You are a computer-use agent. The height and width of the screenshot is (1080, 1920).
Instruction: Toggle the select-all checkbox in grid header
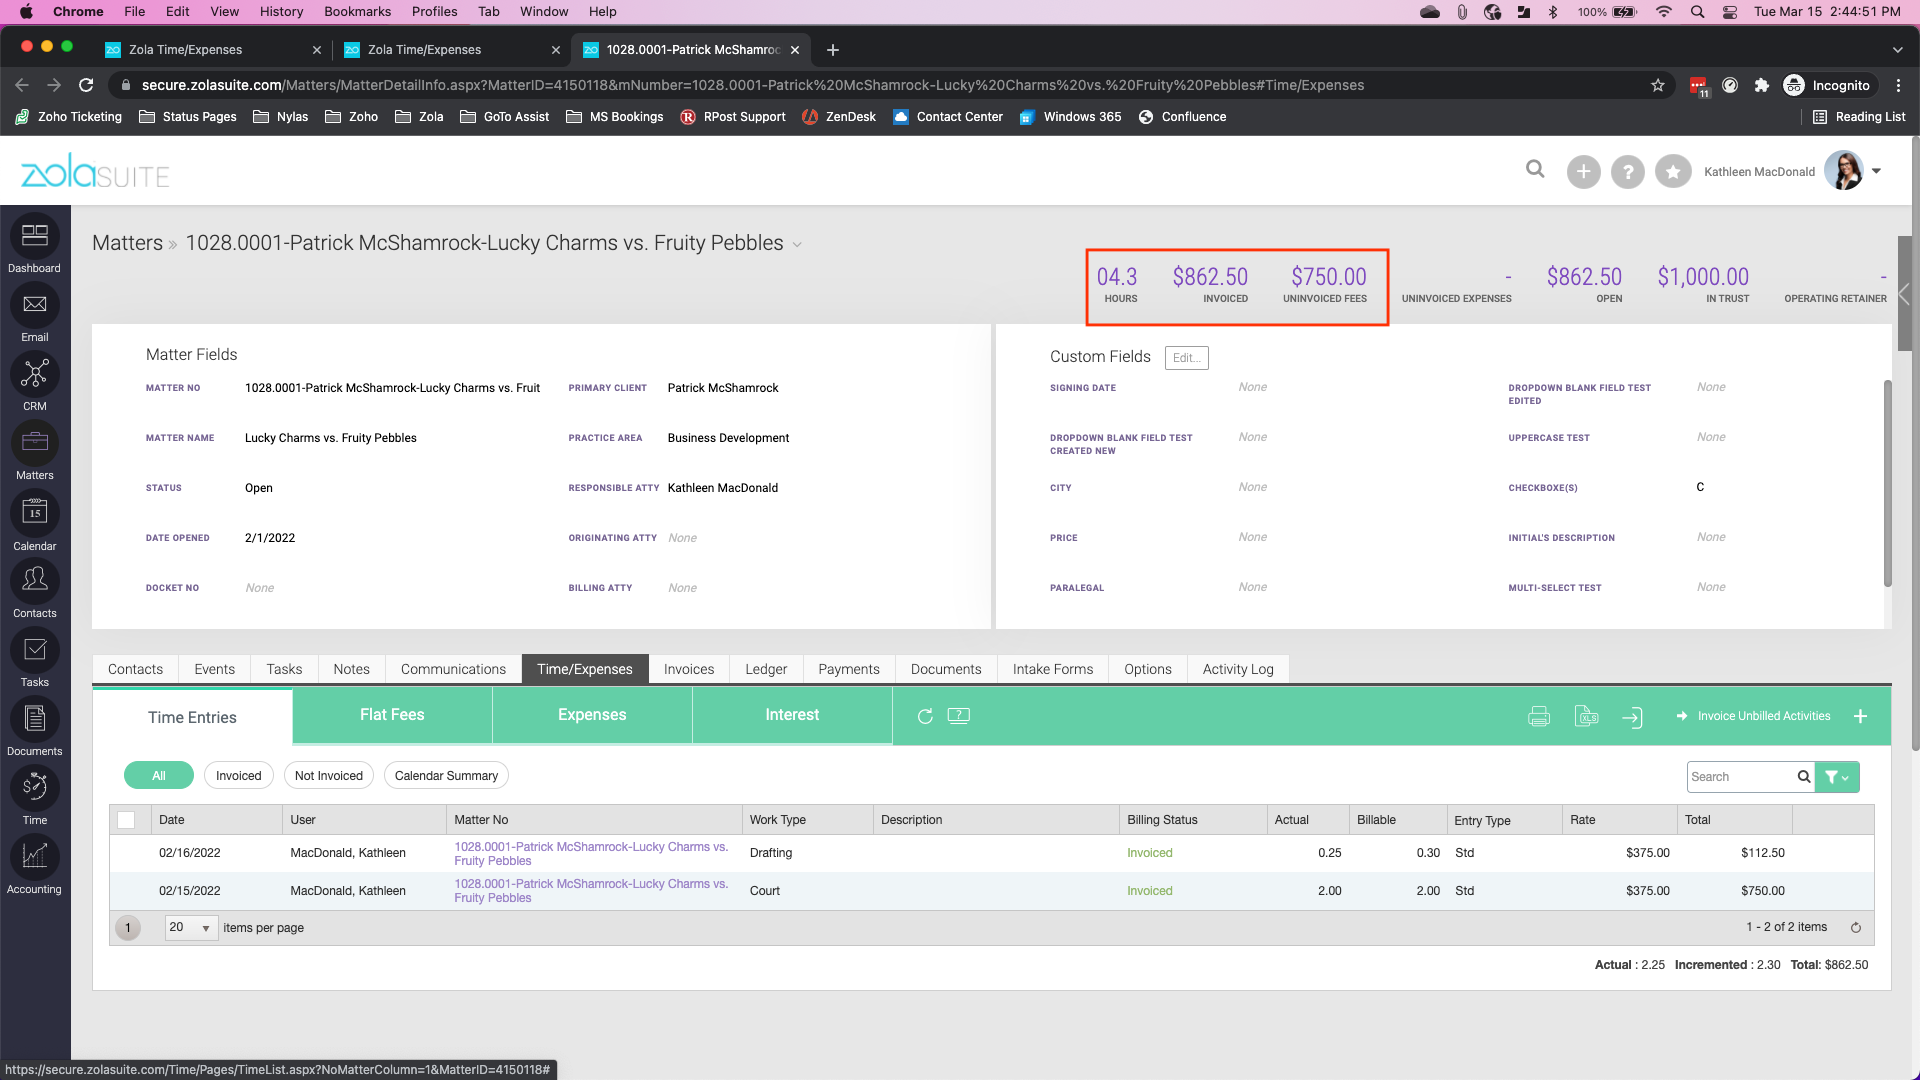tap(126, 820)
